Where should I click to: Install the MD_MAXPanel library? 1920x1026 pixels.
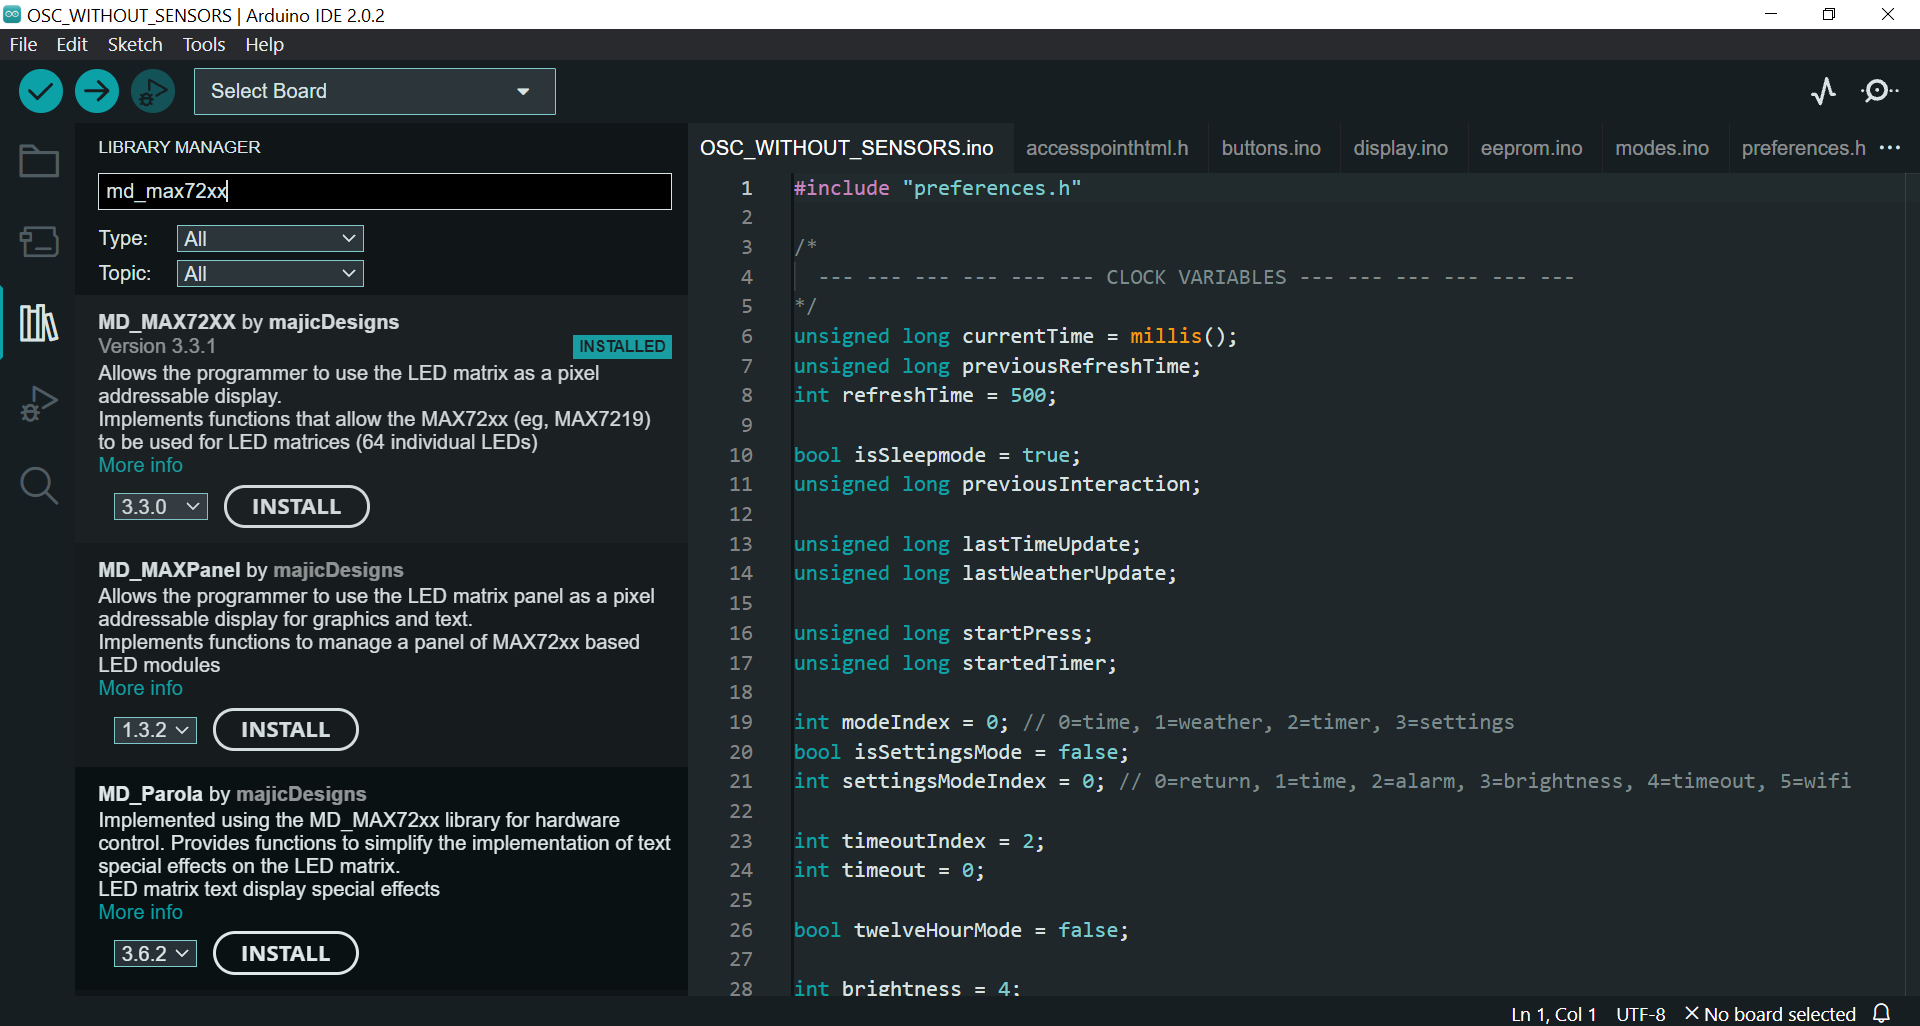[285, 730]
